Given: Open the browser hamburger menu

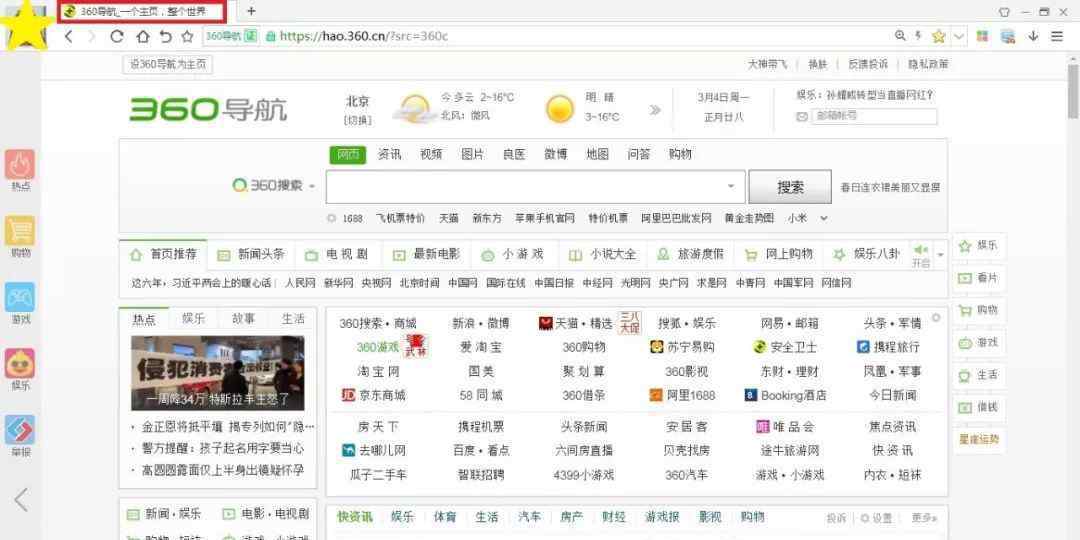Looking at the screenshot, I should pyautogui.click(x=1057, y=37).
